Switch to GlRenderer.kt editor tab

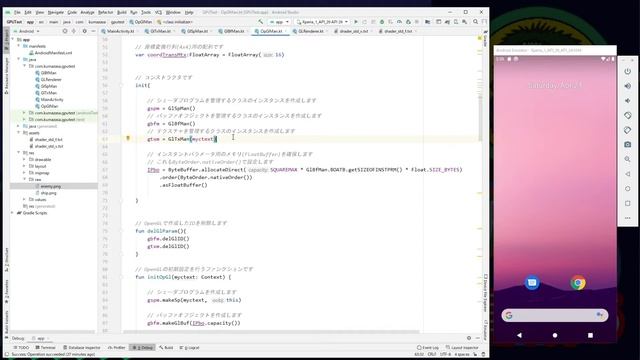(x=310, y=31)
